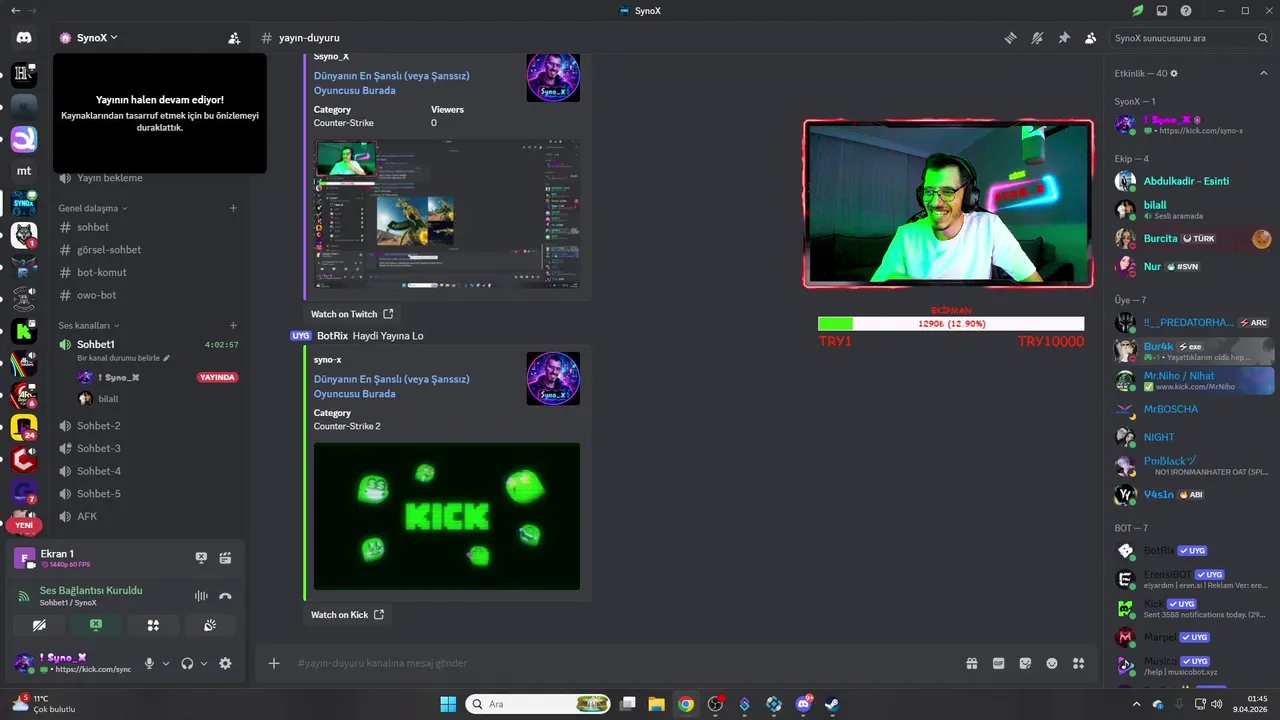
Task: Open pinned messages with the pin icon
Action: pyautogui.click(x=1064, y=38)
